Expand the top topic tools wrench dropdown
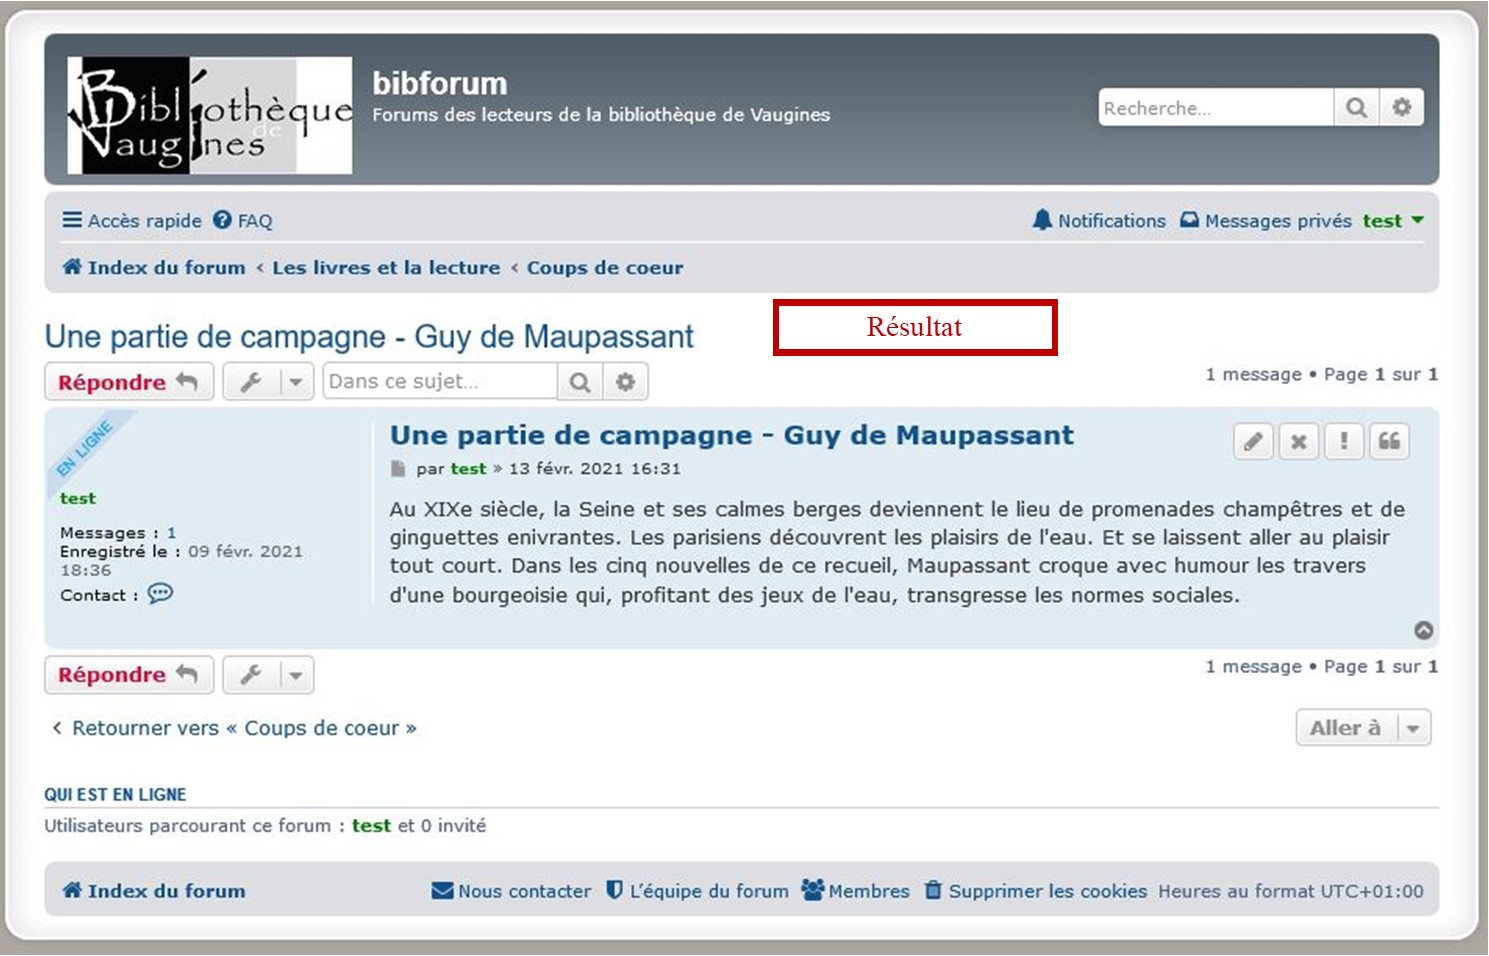The image size is (1489, 956). (x=268, y=382)
